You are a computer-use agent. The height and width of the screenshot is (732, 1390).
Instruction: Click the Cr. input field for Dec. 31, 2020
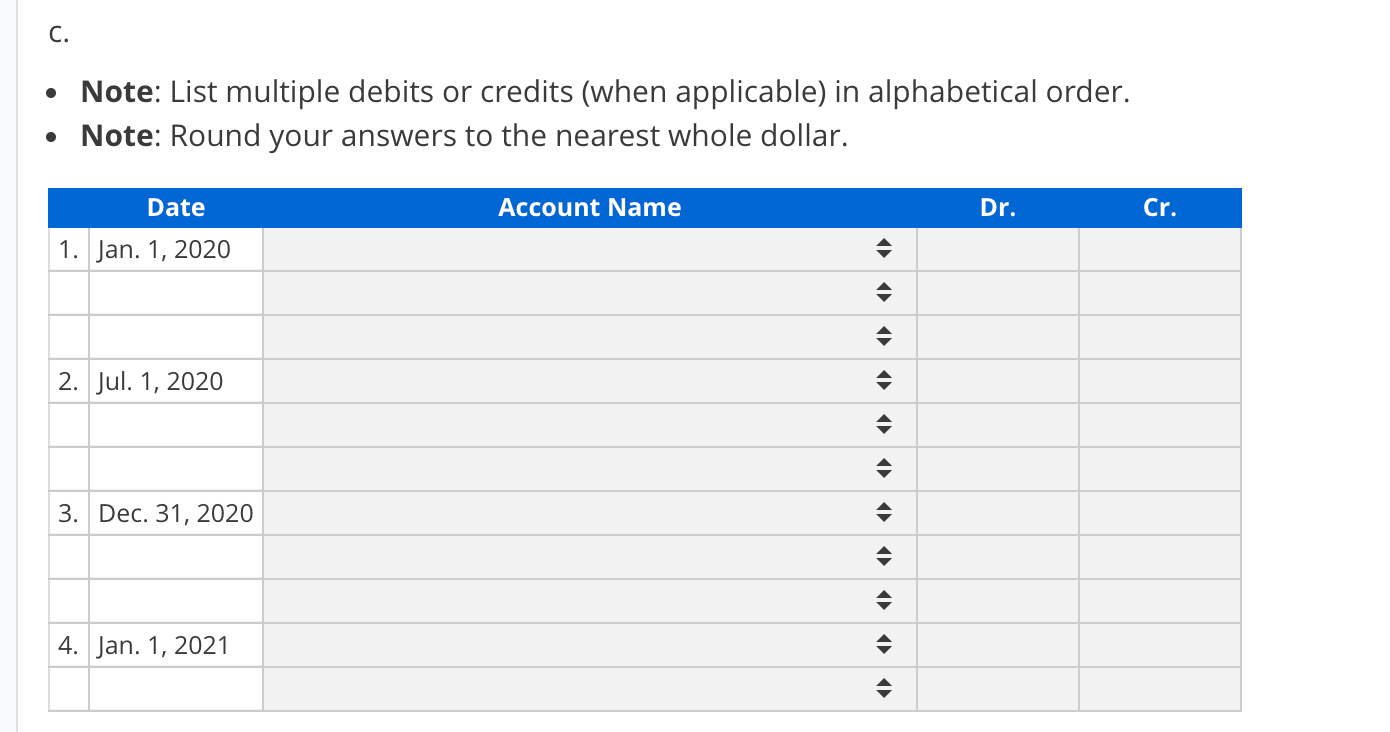[1160, 512]
